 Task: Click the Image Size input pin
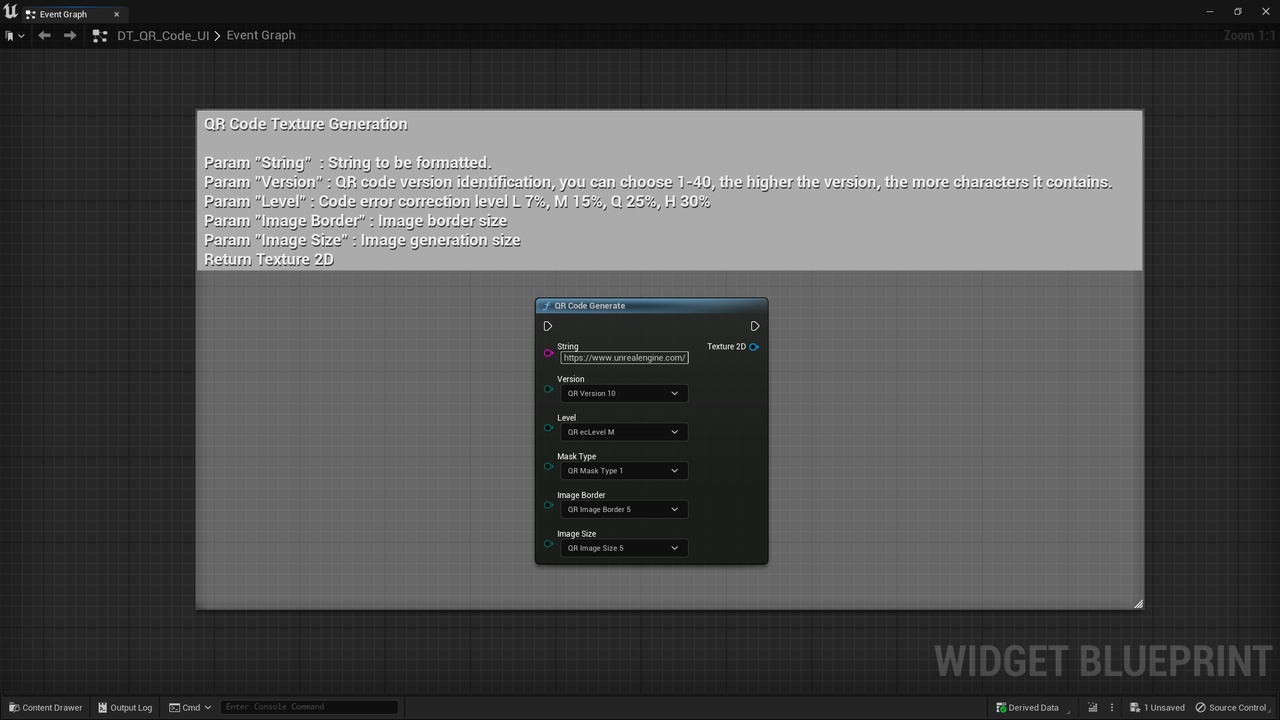(x=548, y=543)
